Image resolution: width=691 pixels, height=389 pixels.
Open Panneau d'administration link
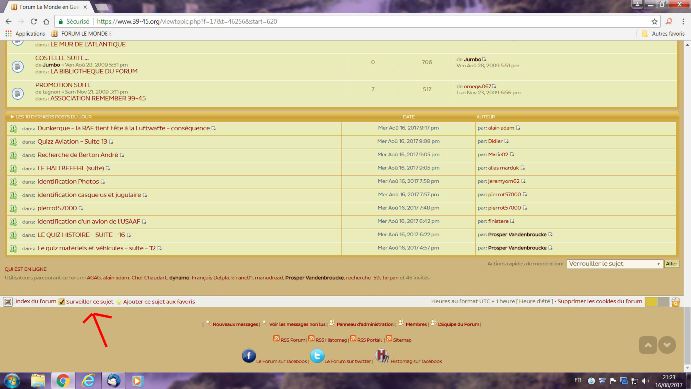[x=364, y=324]
